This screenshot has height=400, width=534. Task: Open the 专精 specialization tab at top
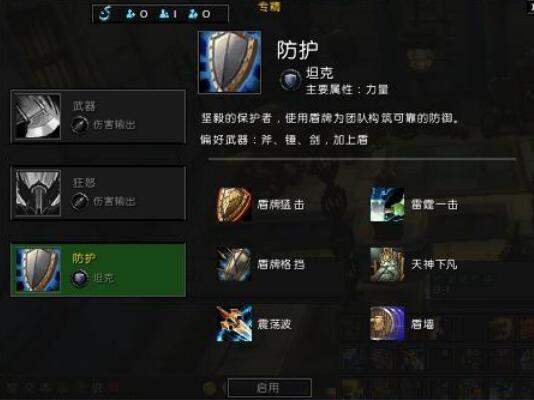[269, 7]
